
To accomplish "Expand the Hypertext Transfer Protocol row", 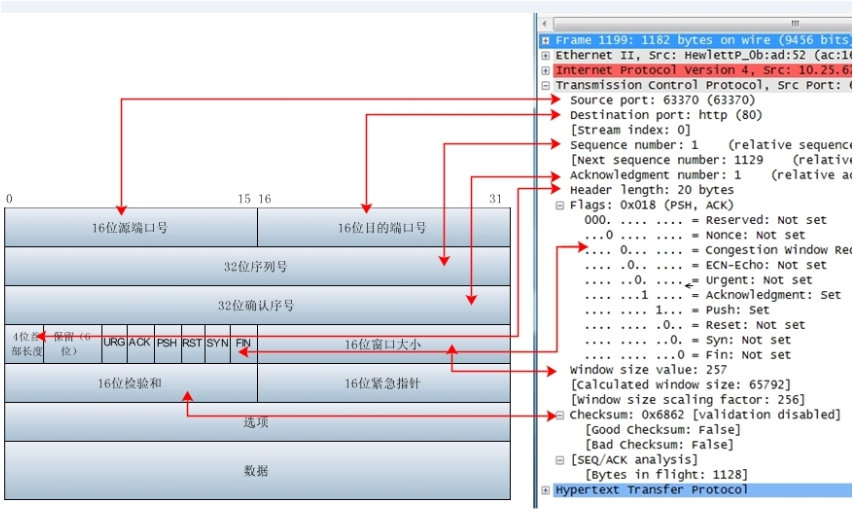I will 545,490.
